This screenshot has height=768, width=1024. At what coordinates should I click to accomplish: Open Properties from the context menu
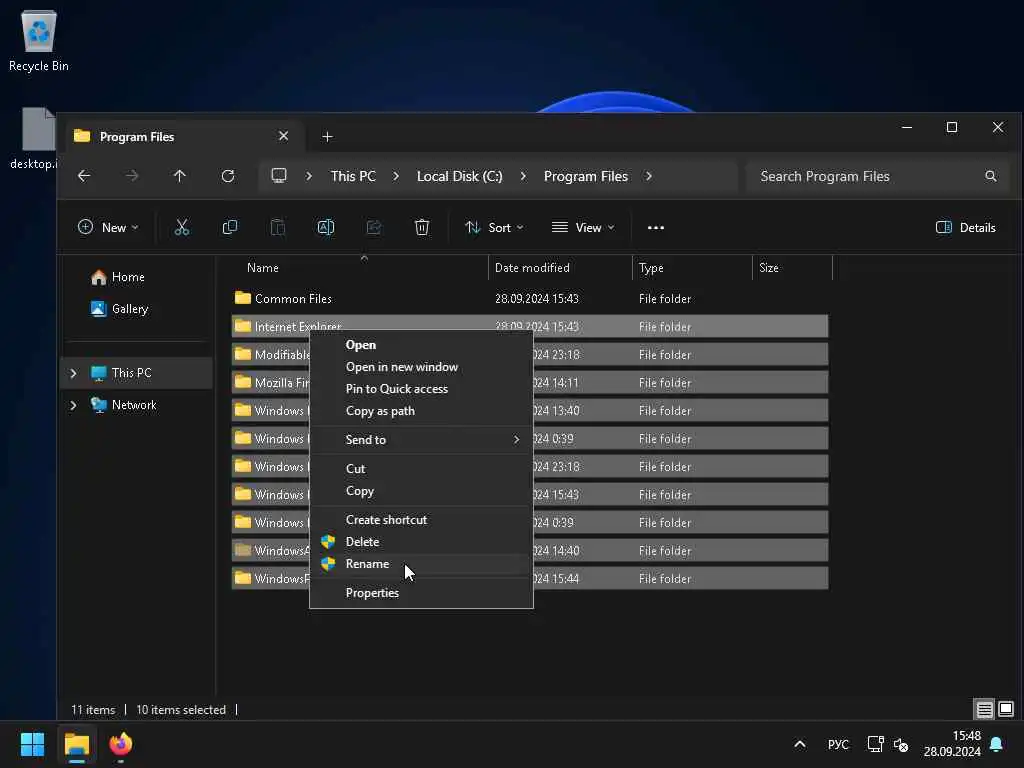click(421, 593)
